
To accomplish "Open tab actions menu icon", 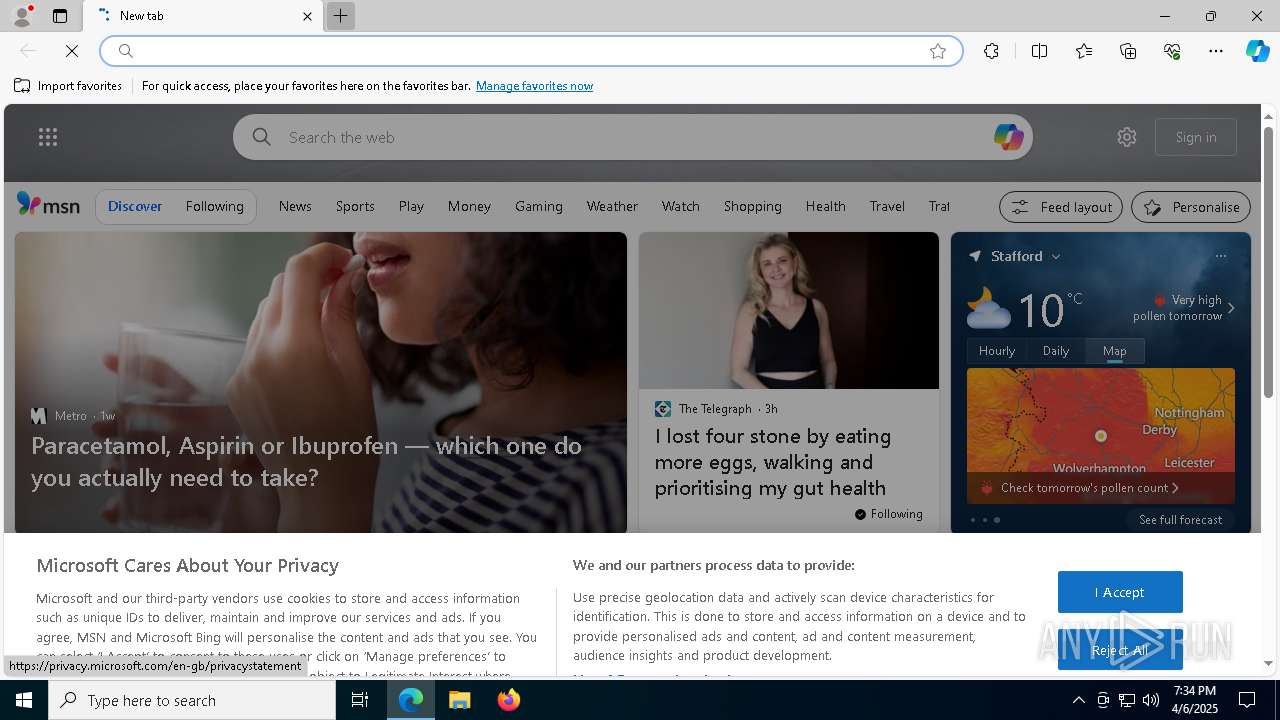I will point(60,16).
